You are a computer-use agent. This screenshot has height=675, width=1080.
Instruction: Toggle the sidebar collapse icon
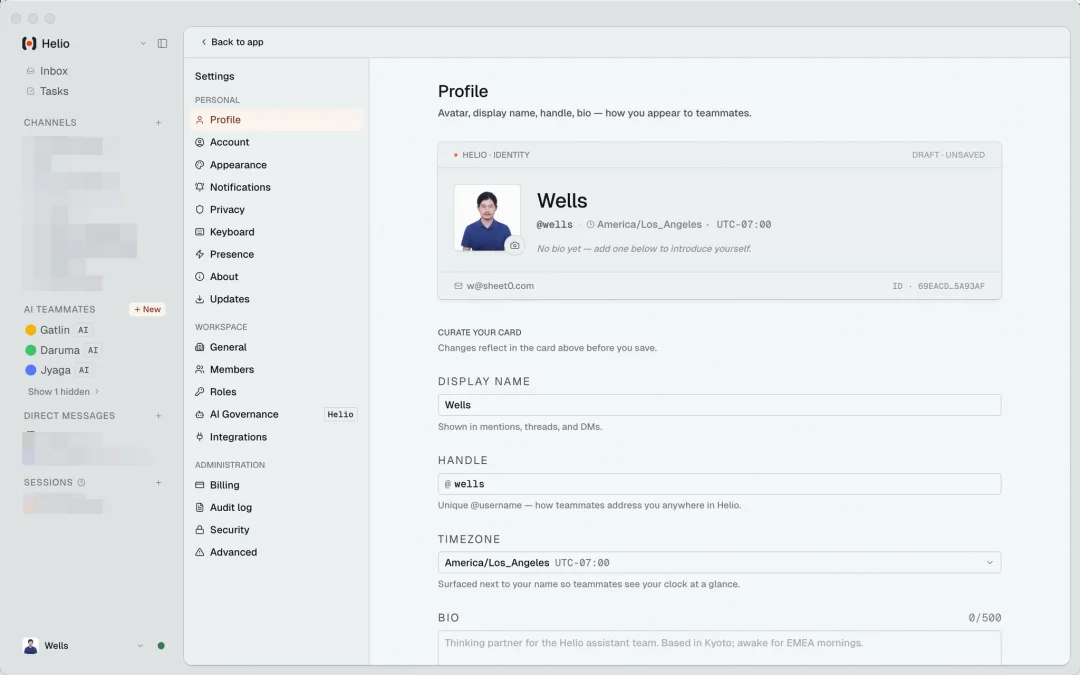coord(163,44)
